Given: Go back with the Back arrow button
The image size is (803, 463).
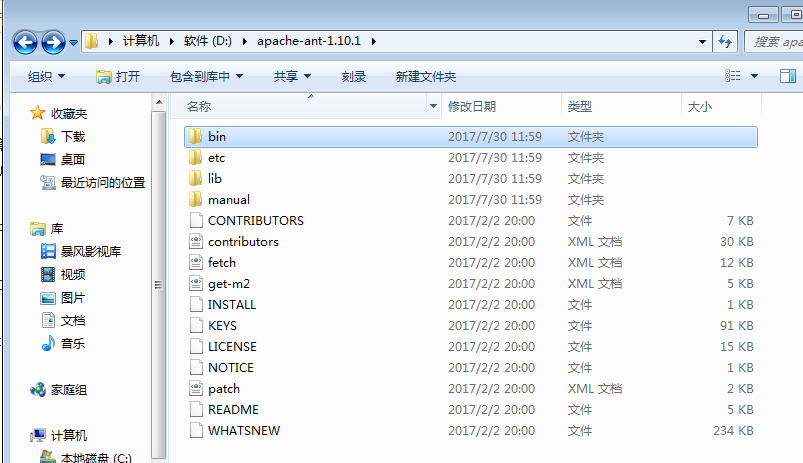Looking at the screenshot, I should tap(26, 42).
